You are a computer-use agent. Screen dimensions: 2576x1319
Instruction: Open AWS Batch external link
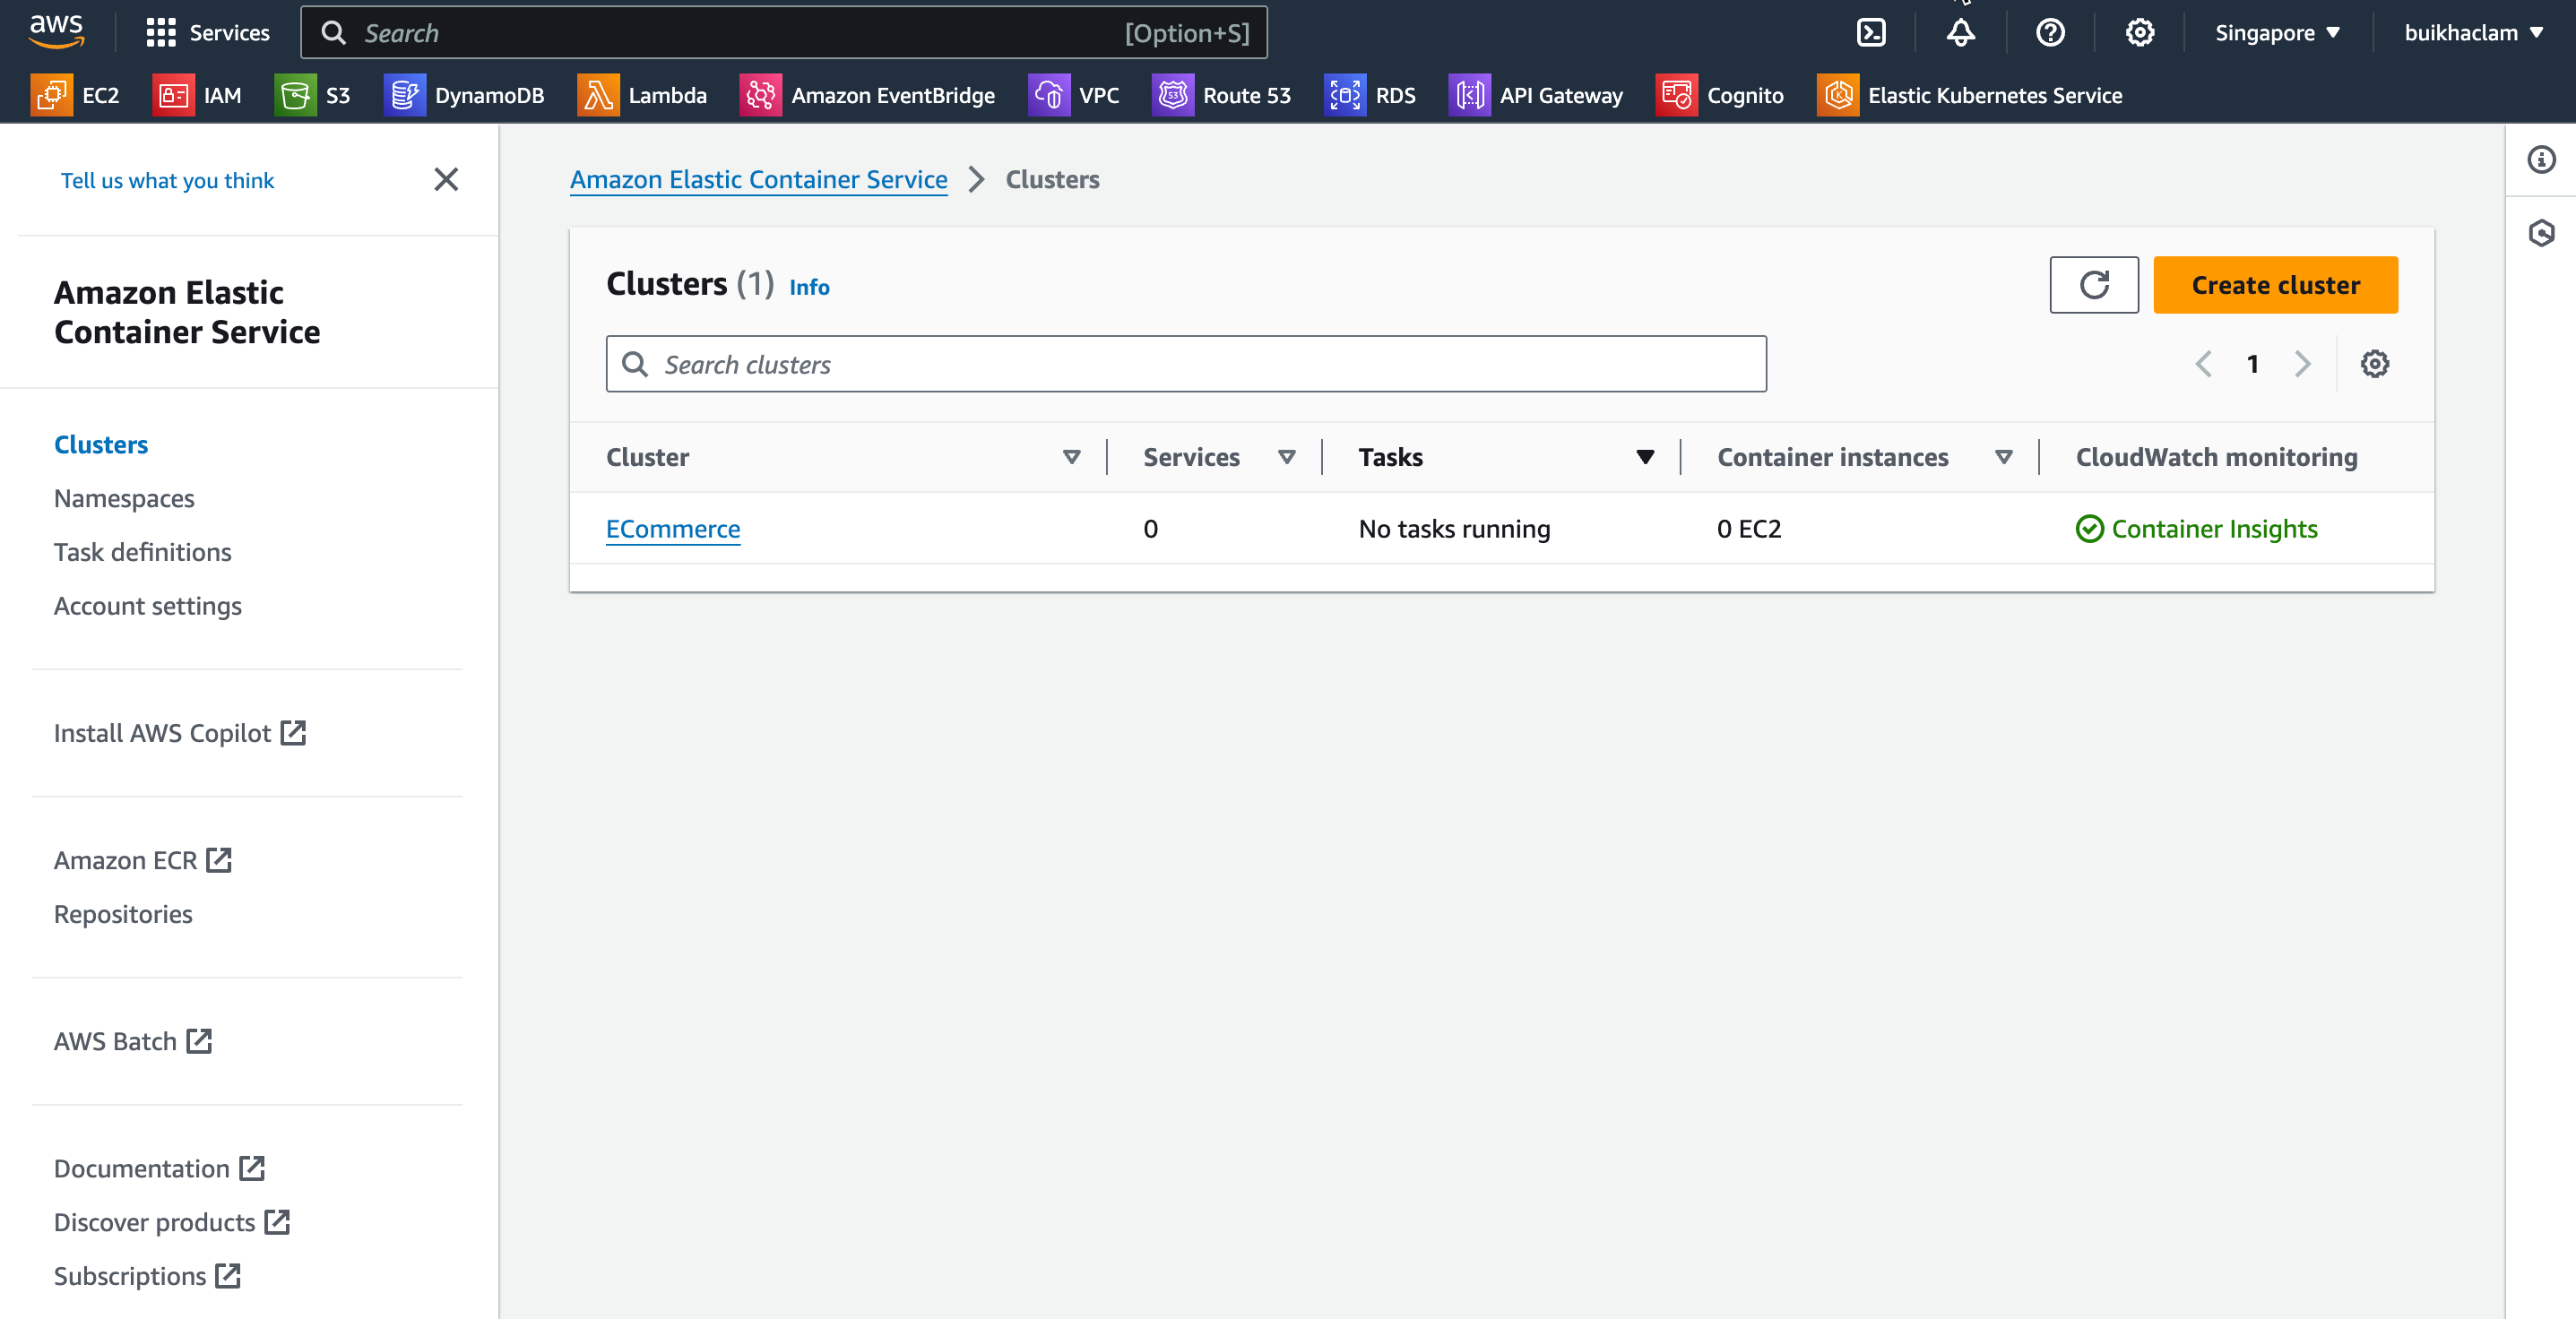coord(133,1042)
